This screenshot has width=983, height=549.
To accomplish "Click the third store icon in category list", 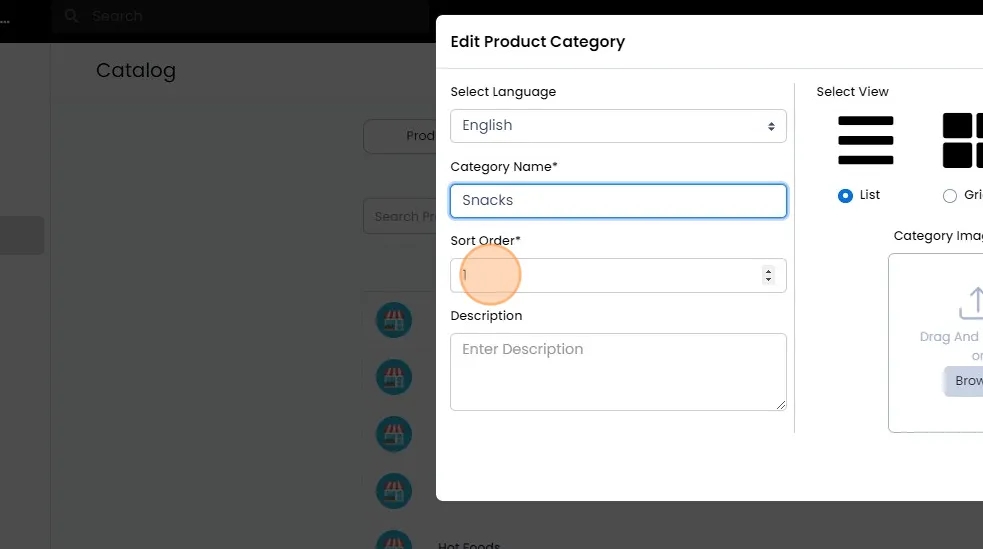I will pos(394,434).
